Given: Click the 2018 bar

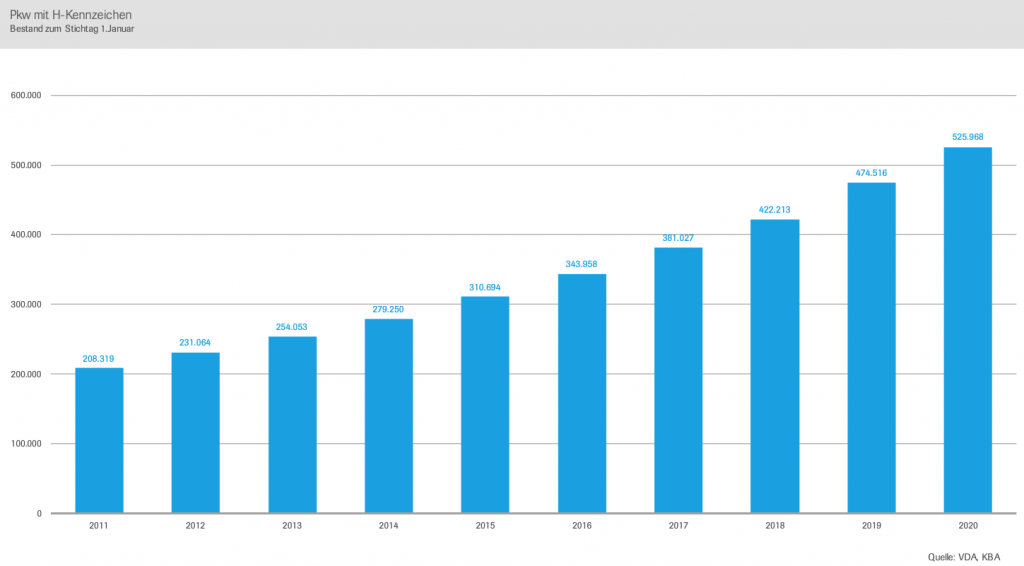Looking at the screenshot, I should pyautogui.click(x=775, y=366).
